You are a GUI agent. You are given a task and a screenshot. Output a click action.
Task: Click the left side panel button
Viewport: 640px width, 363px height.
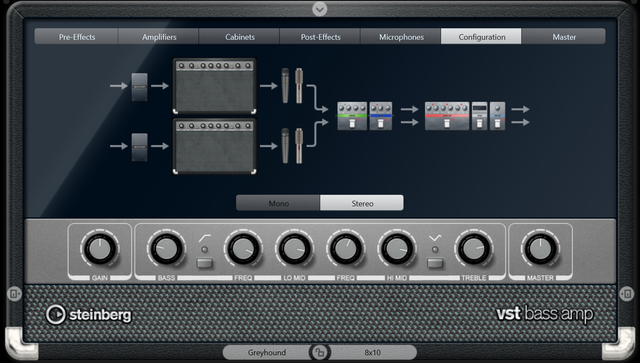(x=13, y=294)
